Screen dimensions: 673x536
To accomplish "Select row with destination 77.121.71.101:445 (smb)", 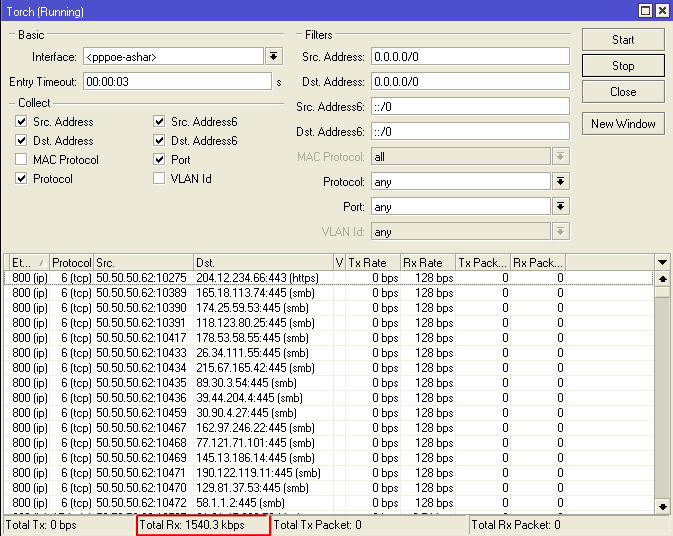I will pos(328,443).
